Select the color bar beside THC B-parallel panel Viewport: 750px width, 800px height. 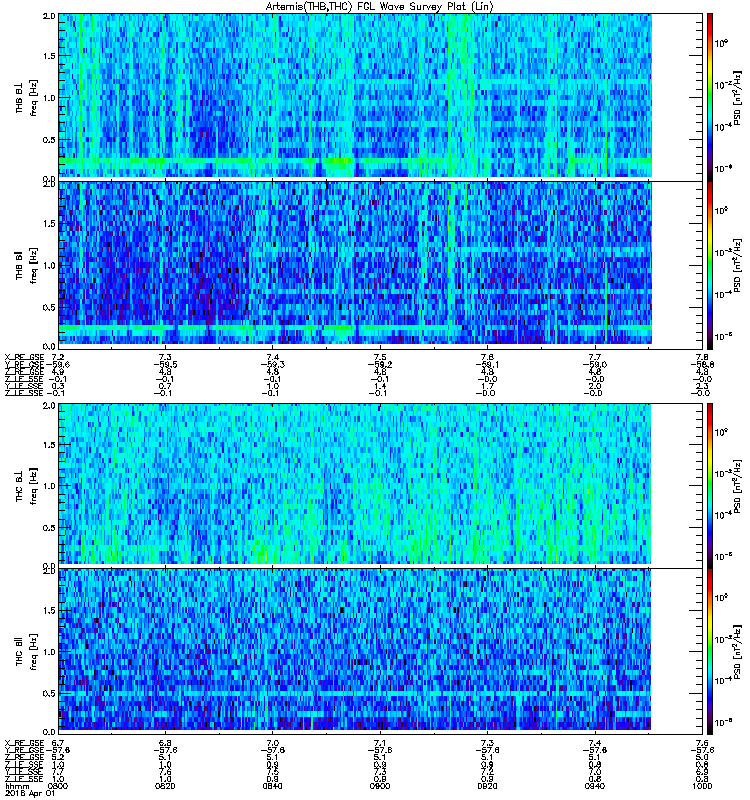click(x=710, y=652)
